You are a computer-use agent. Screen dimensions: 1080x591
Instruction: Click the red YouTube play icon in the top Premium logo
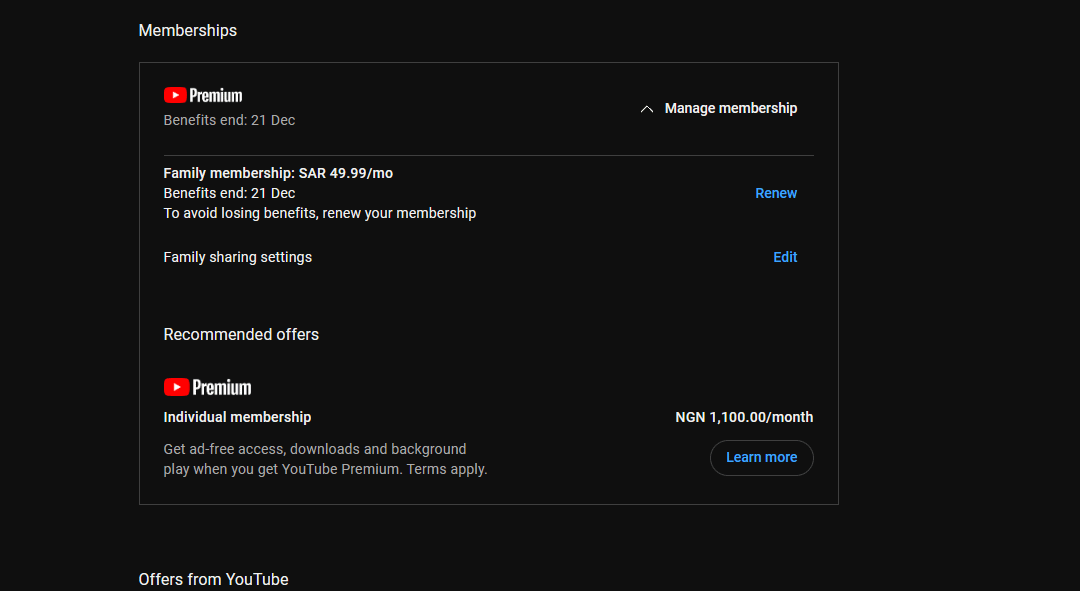coord(176,96)
